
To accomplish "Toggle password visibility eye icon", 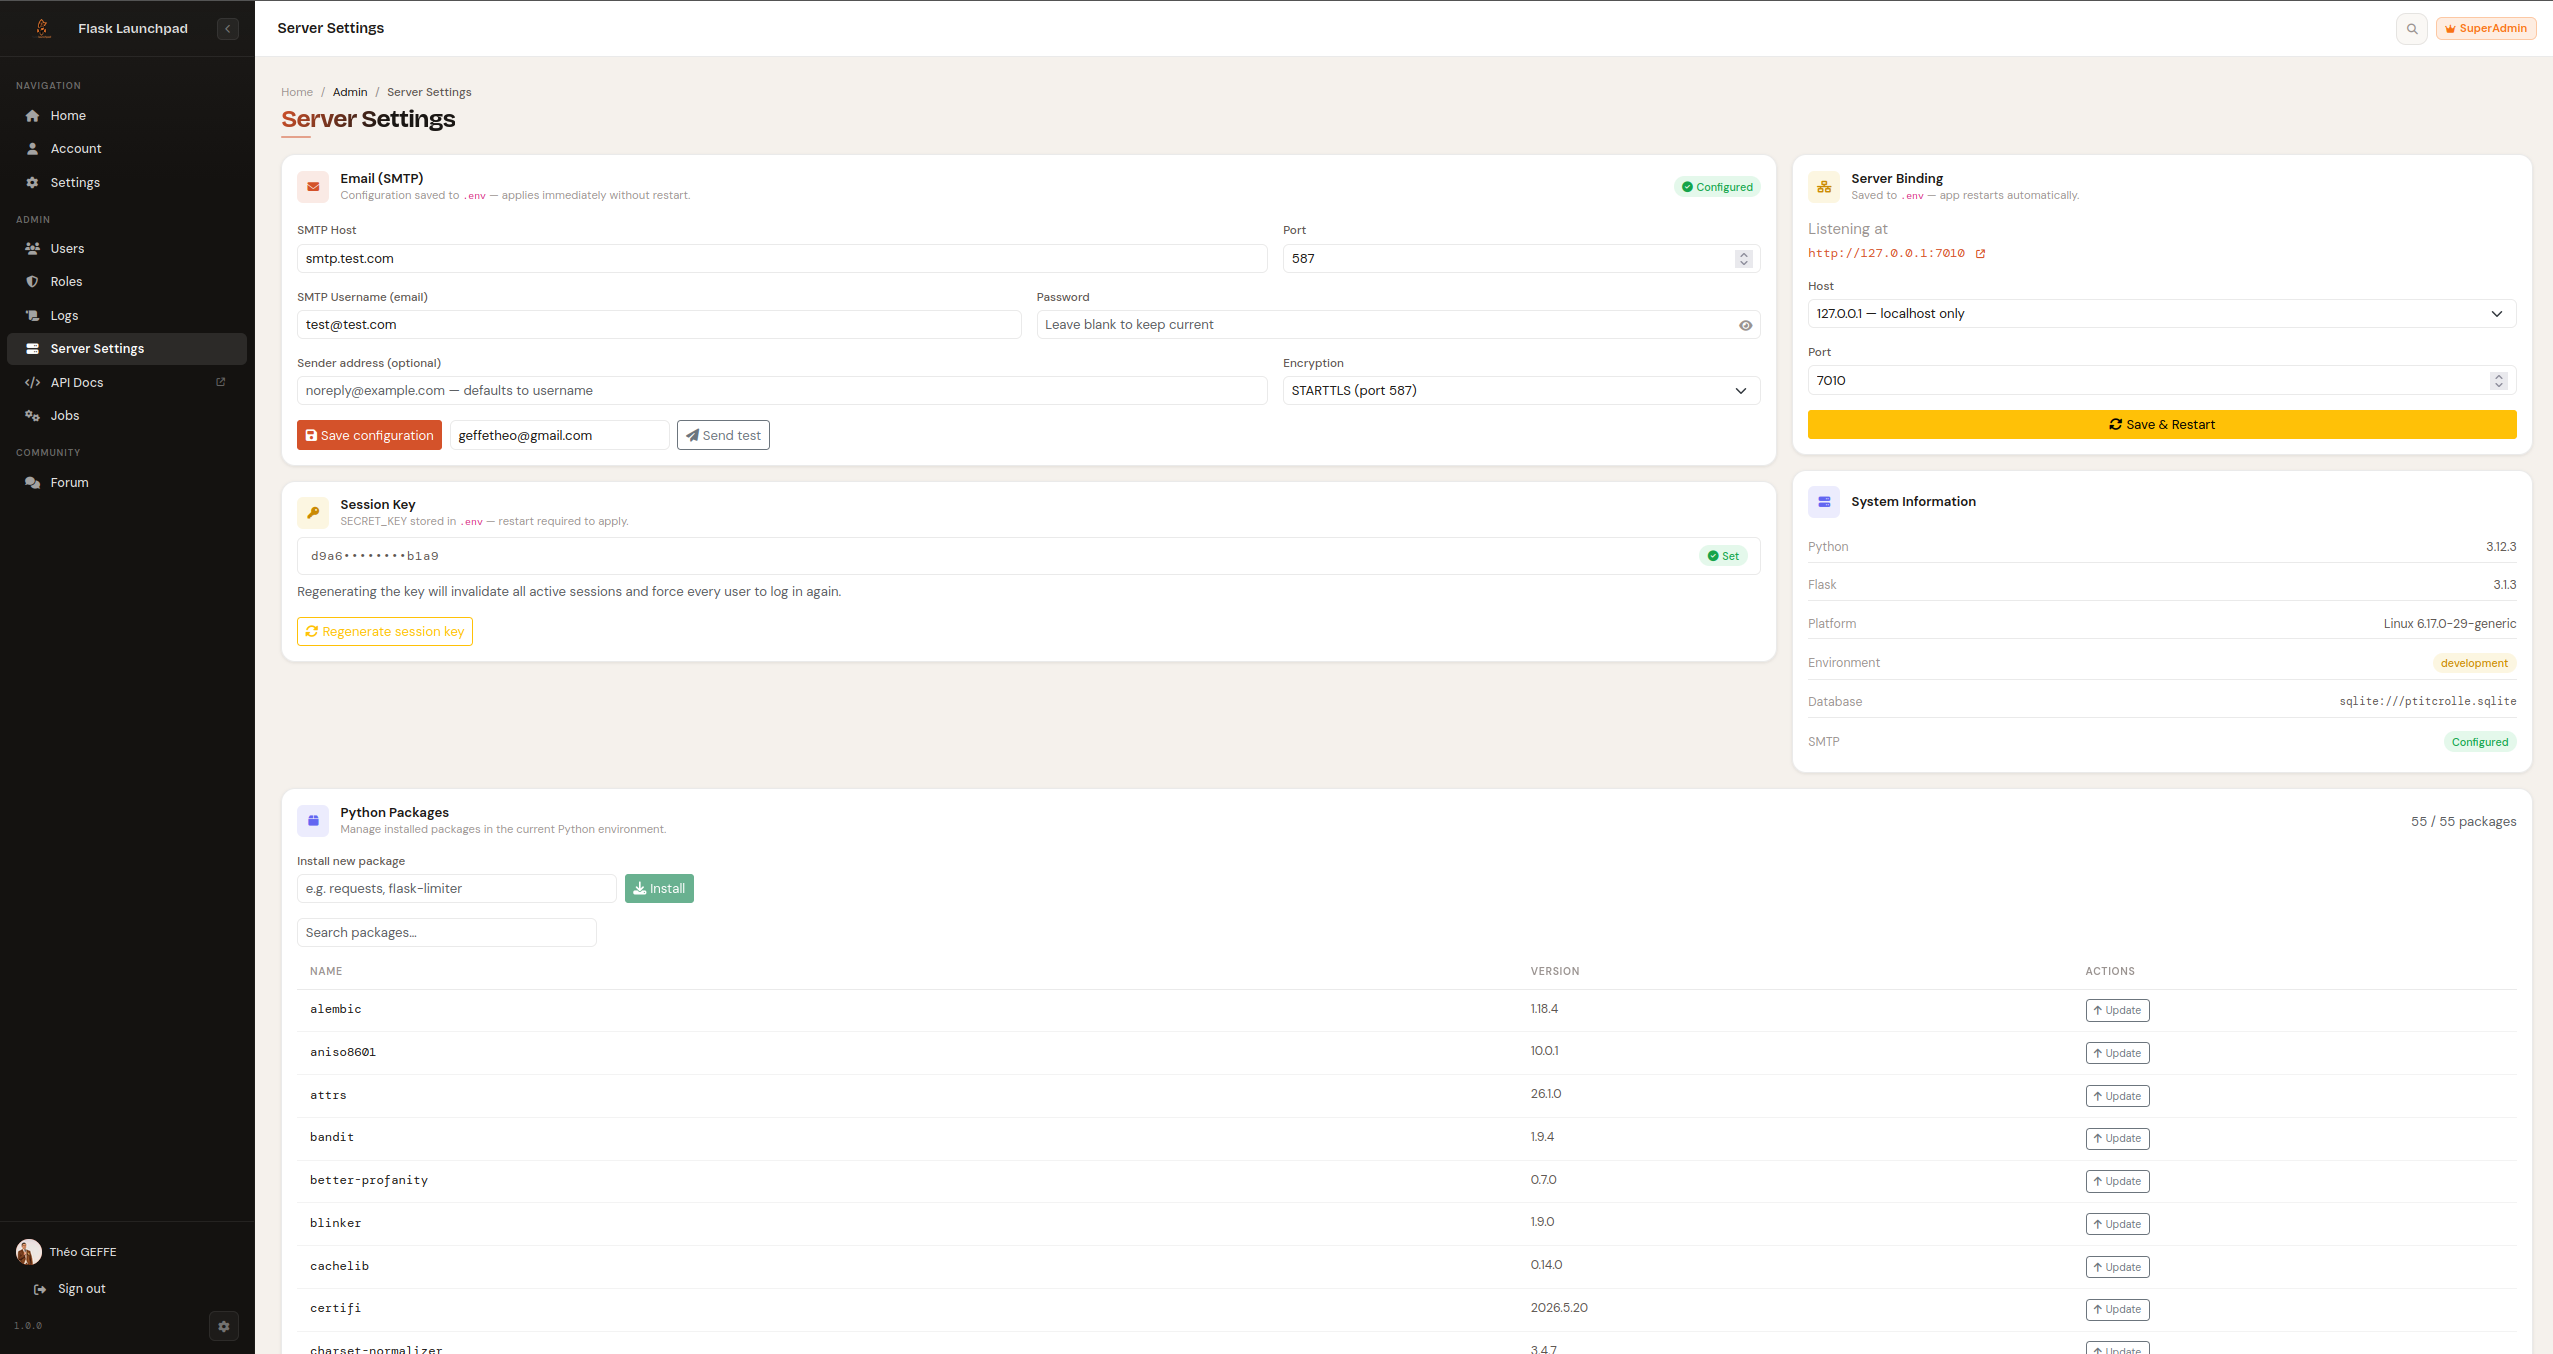I will tap(1745, 325).
